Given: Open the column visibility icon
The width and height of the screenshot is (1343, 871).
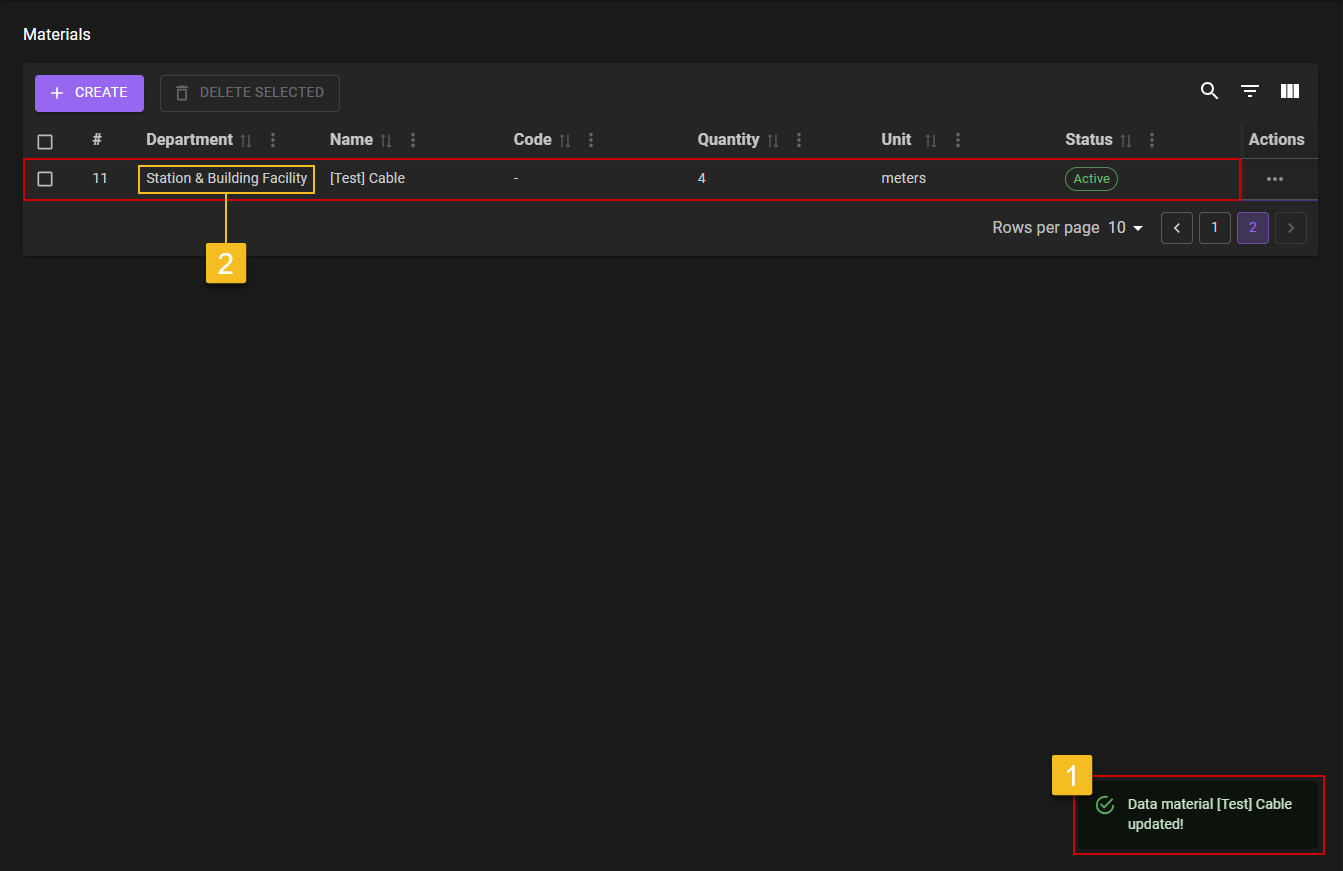Looking at the screenshot, I should 1289,91.
